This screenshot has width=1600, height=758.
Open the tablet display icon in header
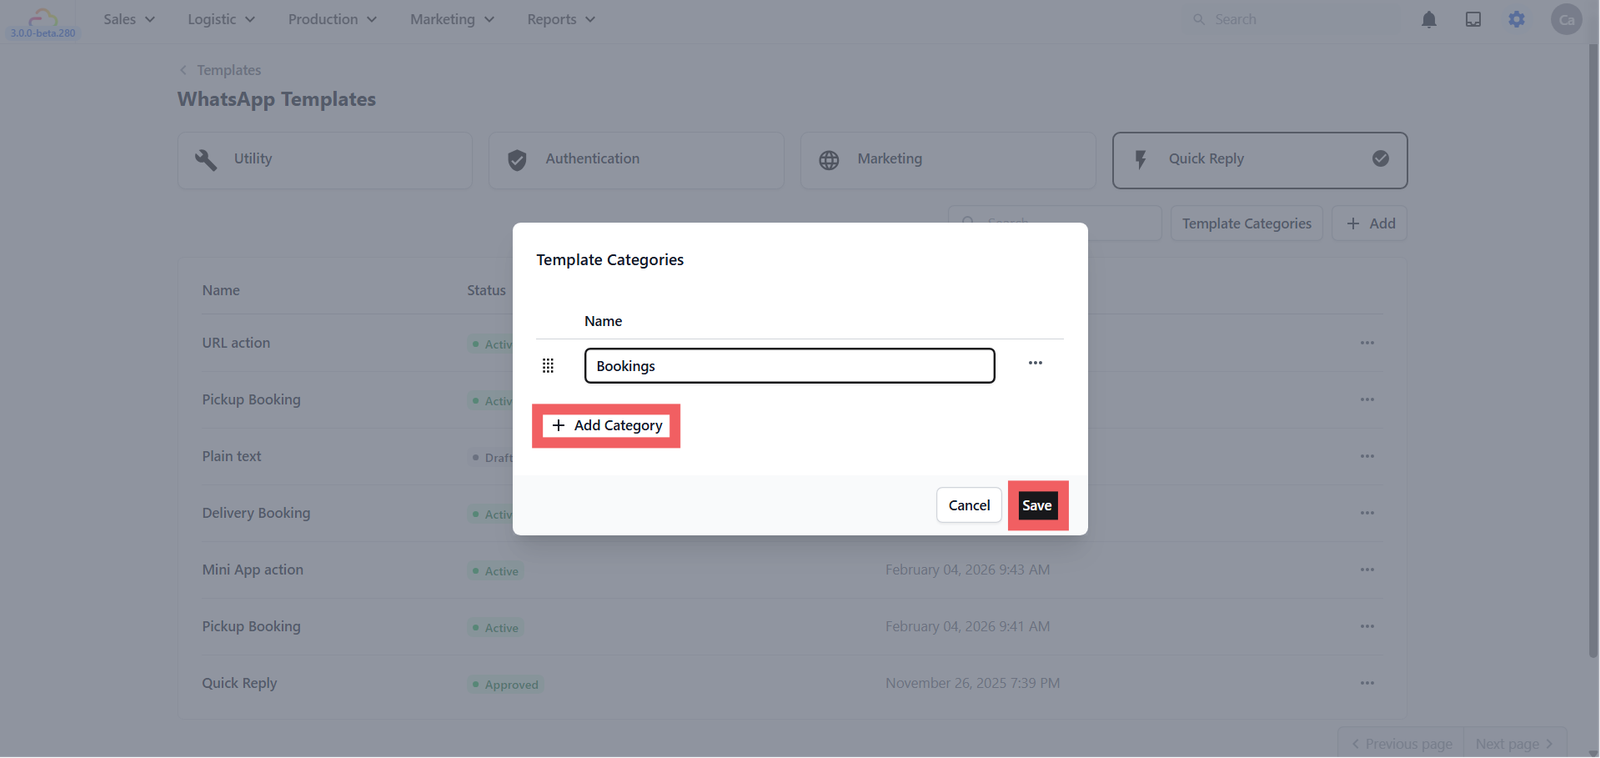[1473, 19]
